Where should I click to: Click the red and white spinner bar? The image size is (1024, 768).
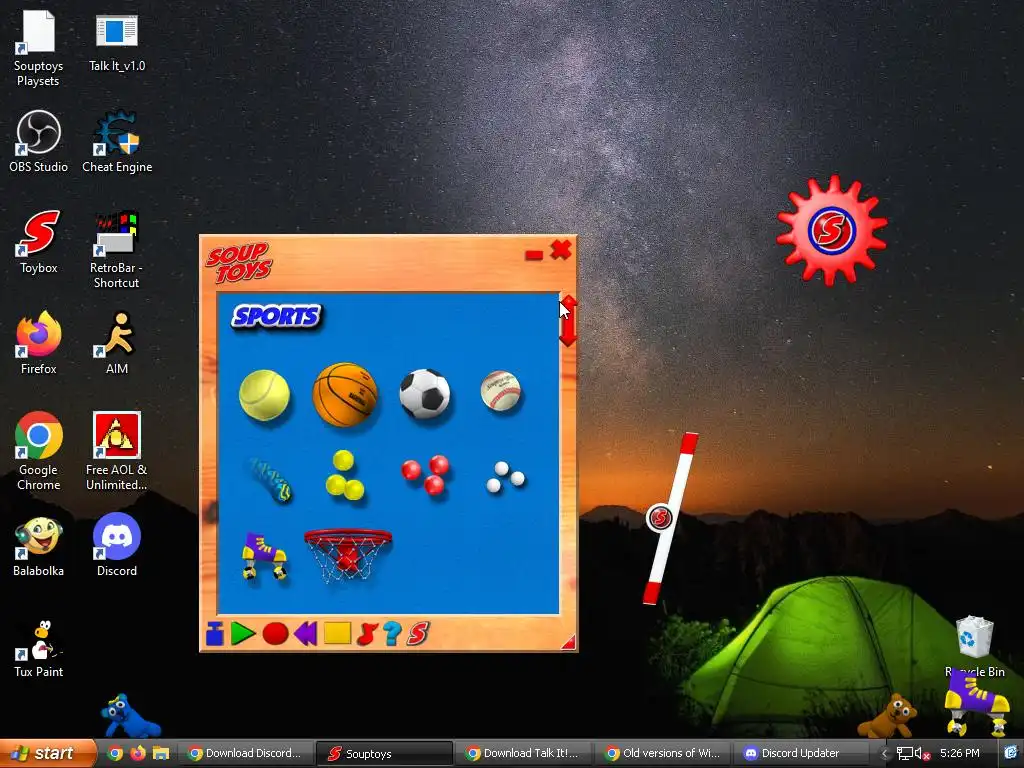coord(669,519)
